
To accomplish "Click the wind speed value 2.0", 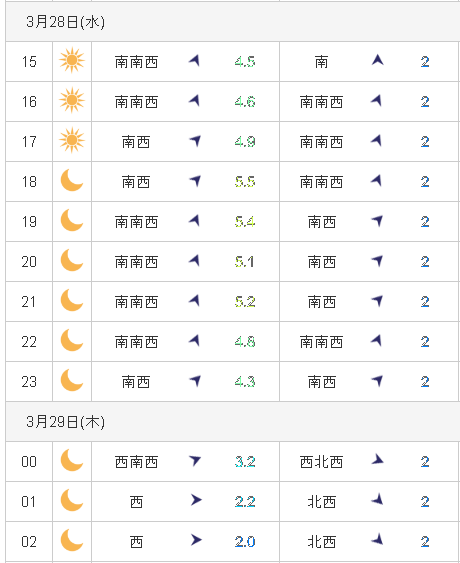I will point(245,541).
